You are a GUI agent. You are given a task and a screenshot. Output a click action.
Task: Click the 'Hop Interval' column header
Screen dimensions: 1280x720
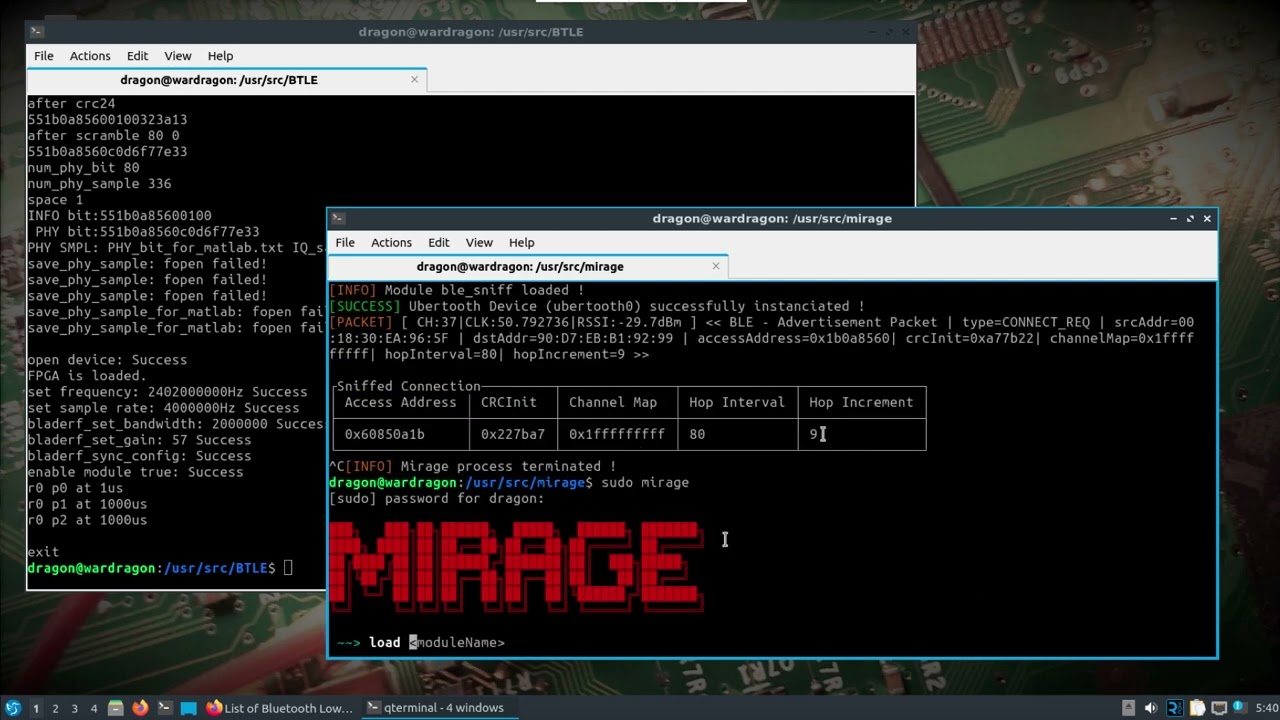tap(737, 402)
